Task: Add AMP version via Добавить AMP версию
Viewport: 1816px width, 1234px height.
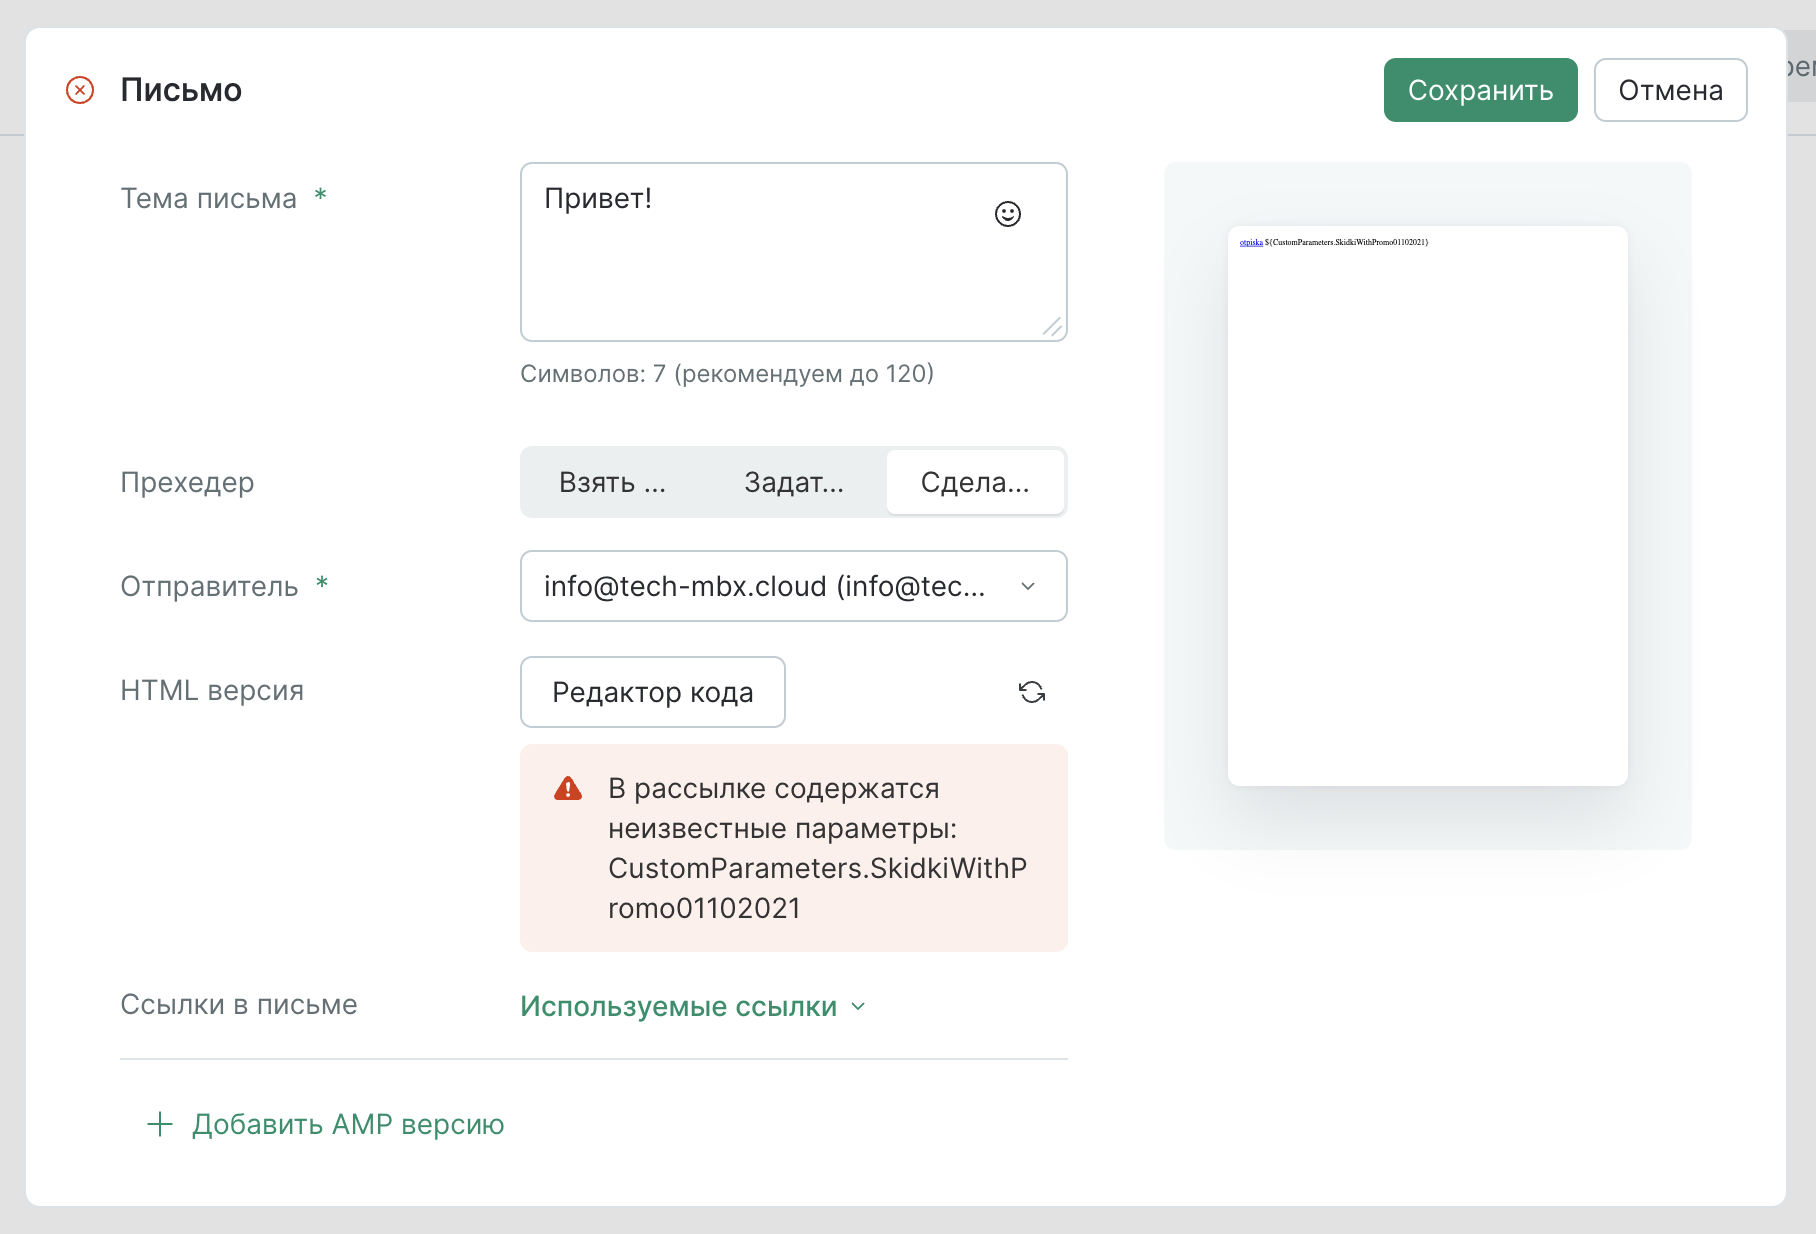Action: (x=348, y=1124)
